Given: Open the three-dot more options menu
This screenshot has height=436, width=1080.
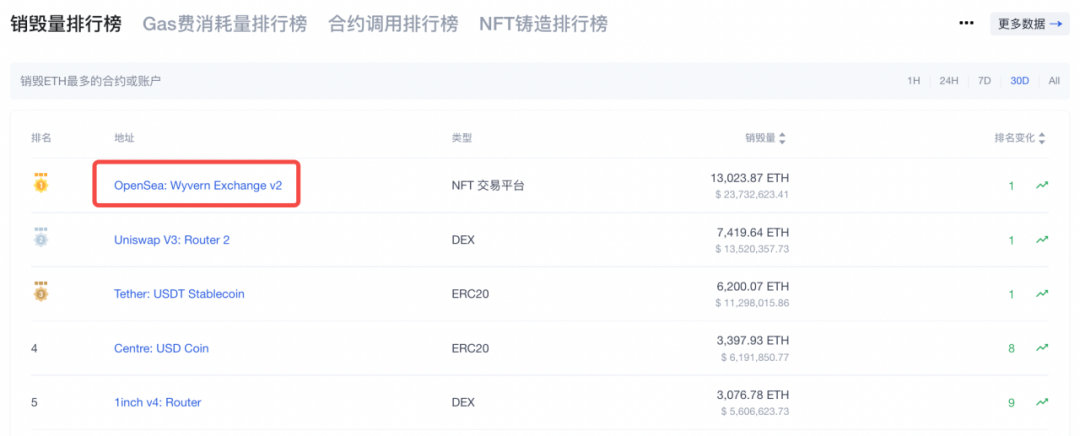Looking at the screenshot, I should coord(966,23).
